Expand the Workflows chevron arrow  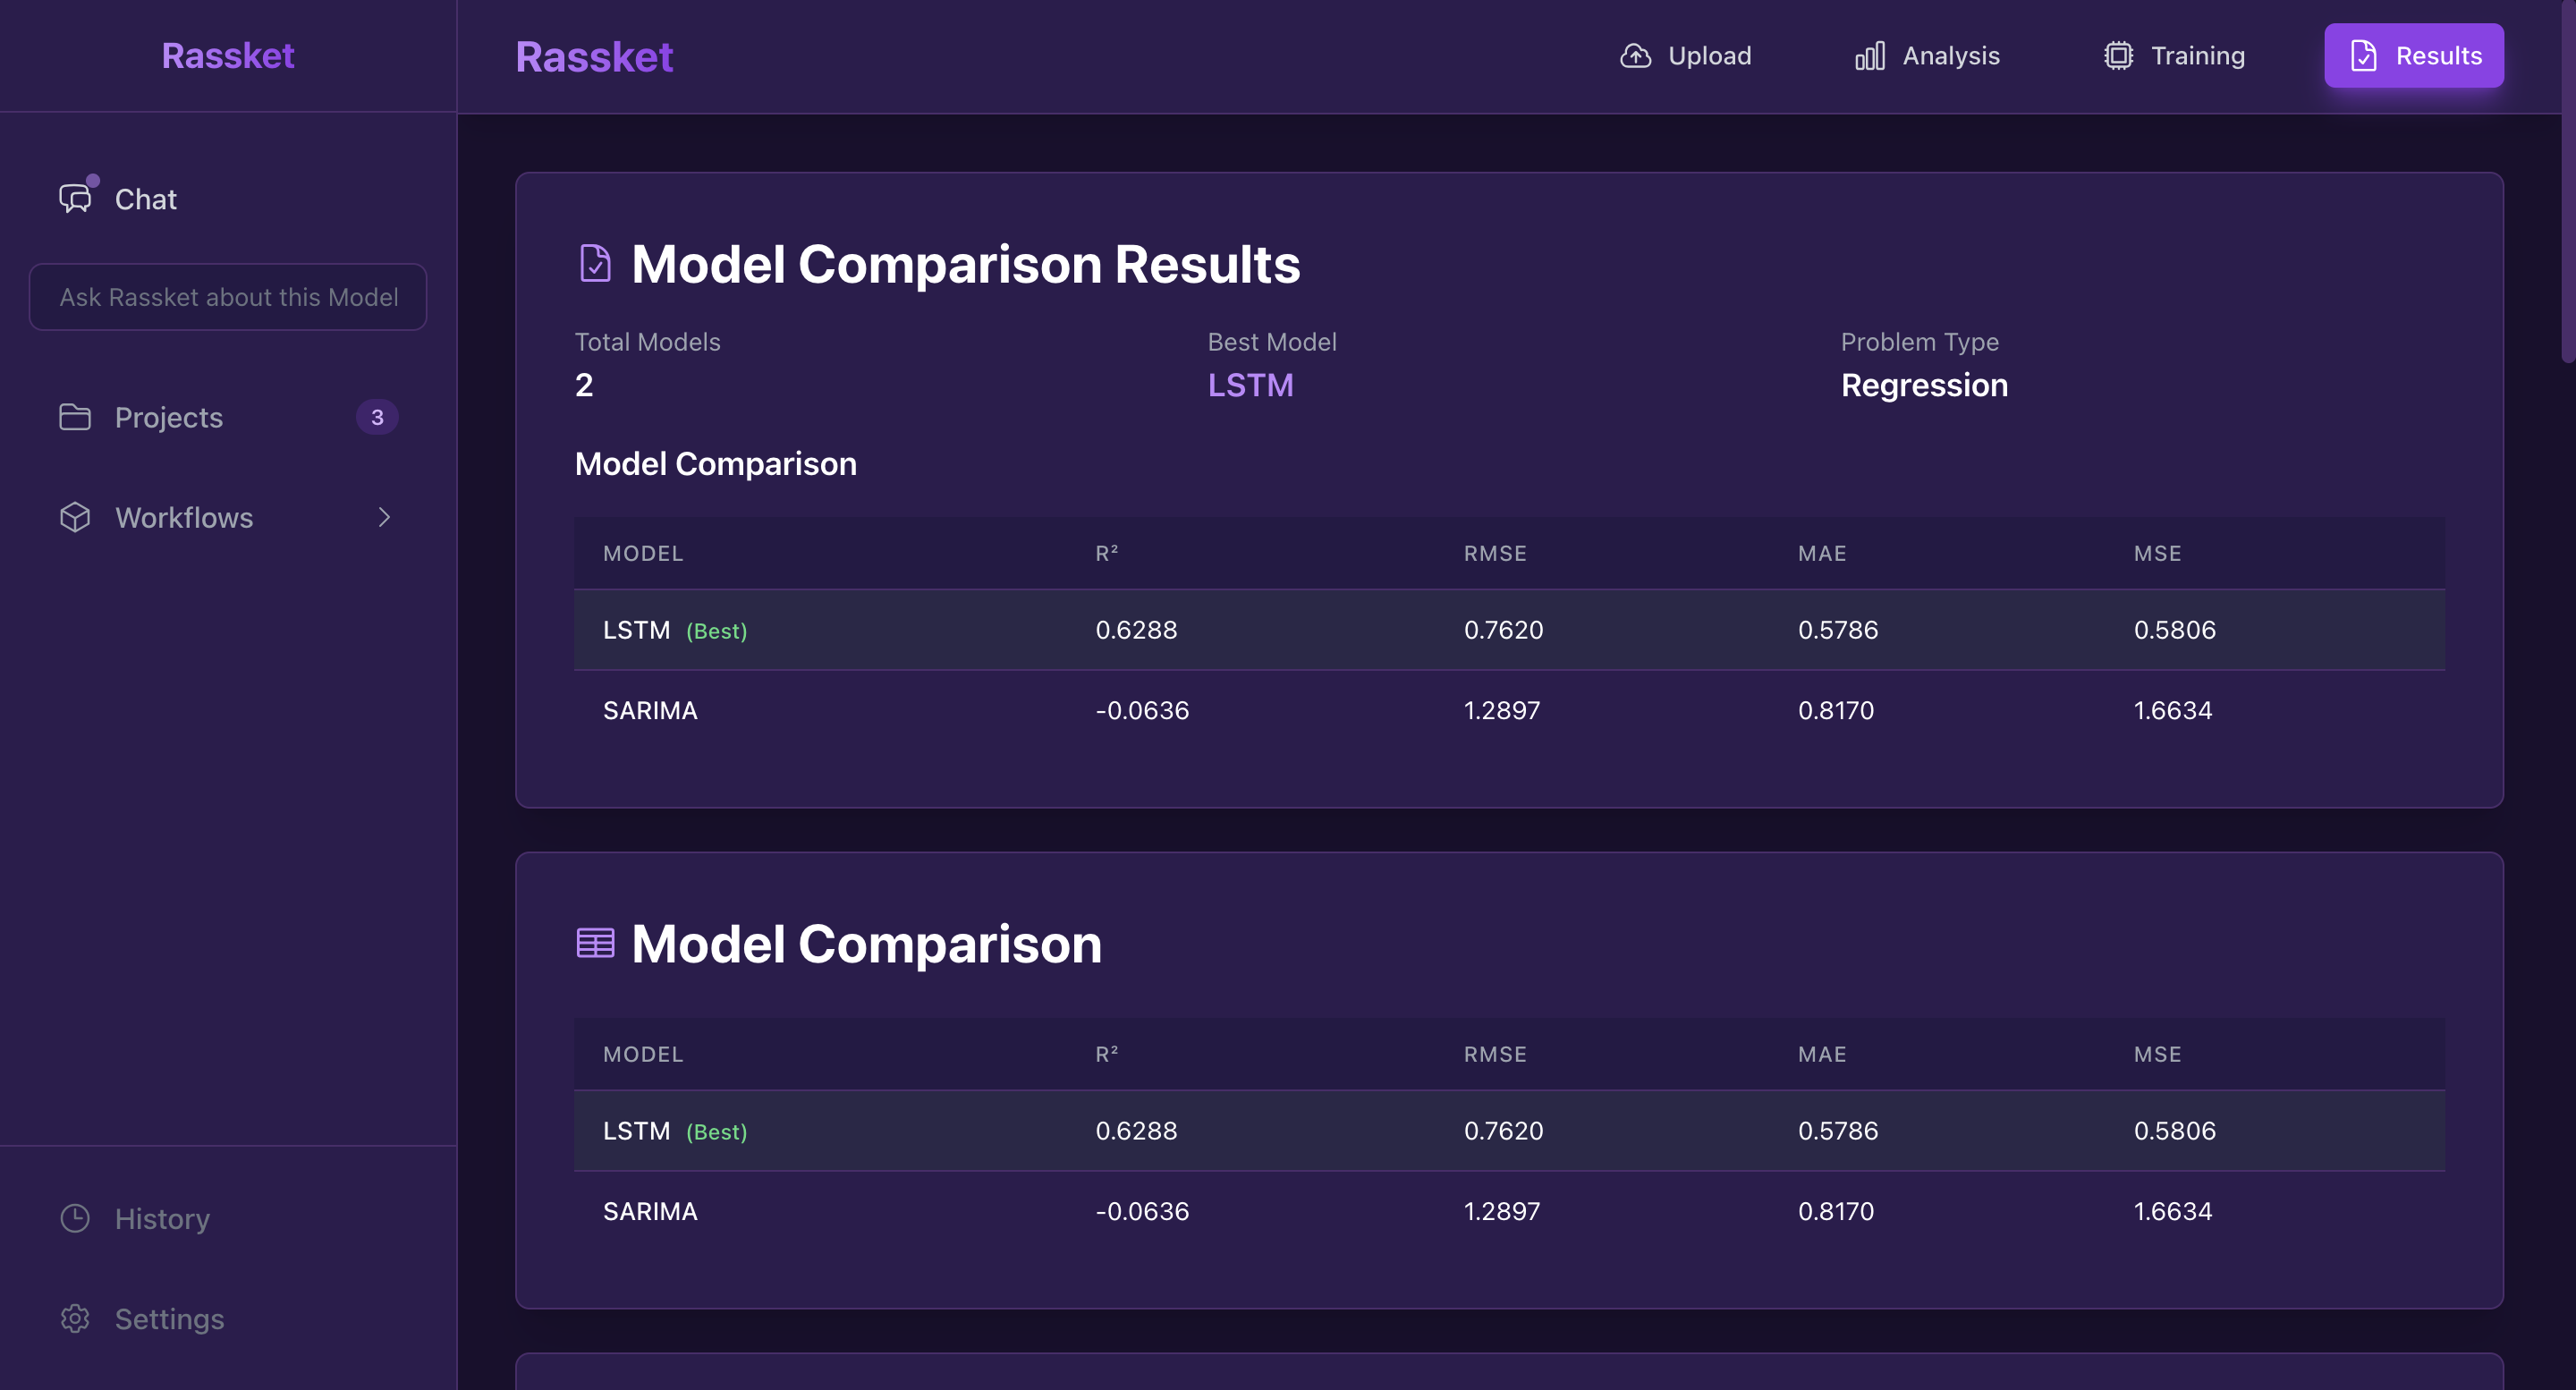point(384,517)
